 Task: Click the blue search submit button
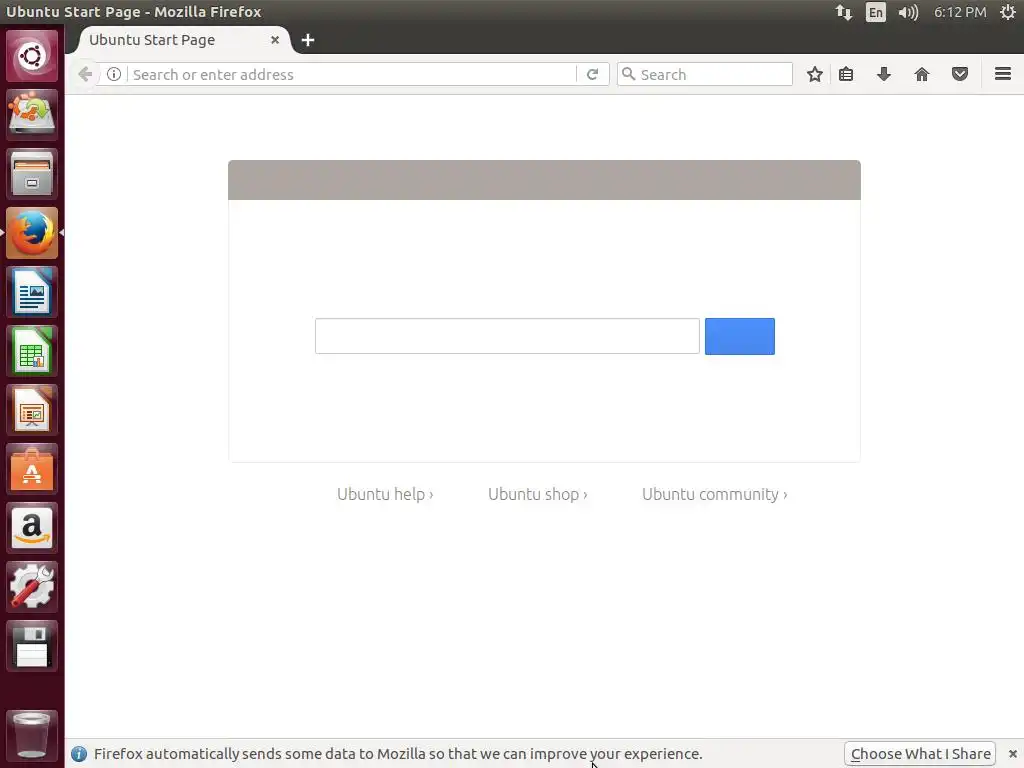[740, 336]
